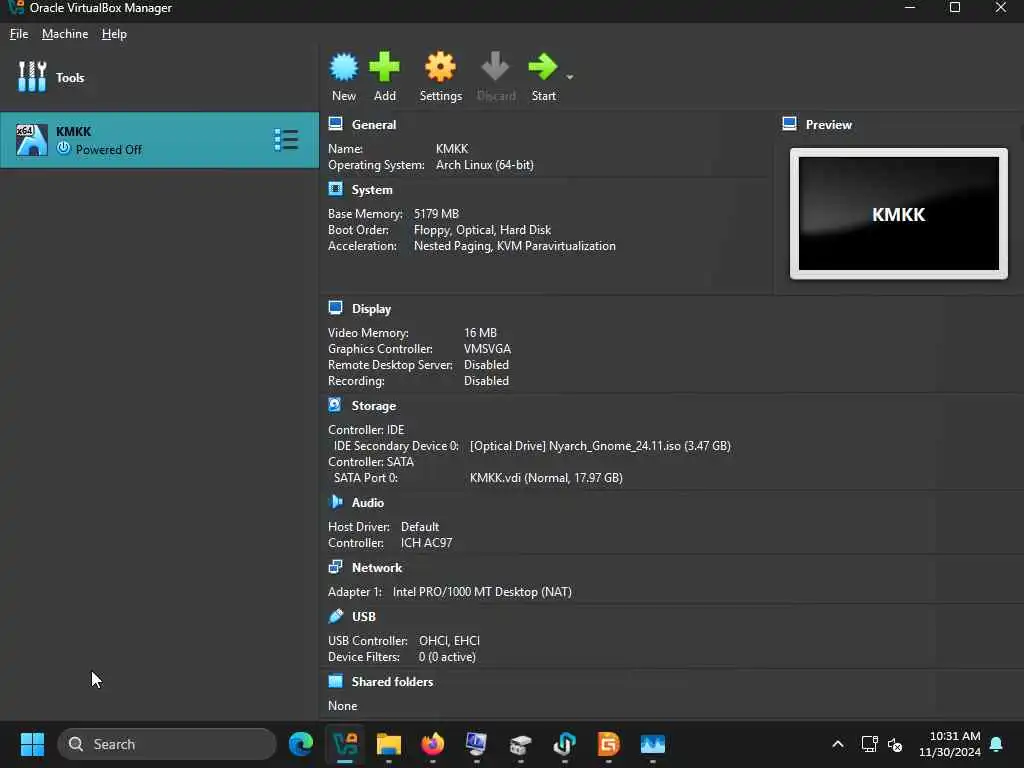Click the OHCI, EHCI USB controller value
The image size is (1024, 768).
tap(449, 641)
